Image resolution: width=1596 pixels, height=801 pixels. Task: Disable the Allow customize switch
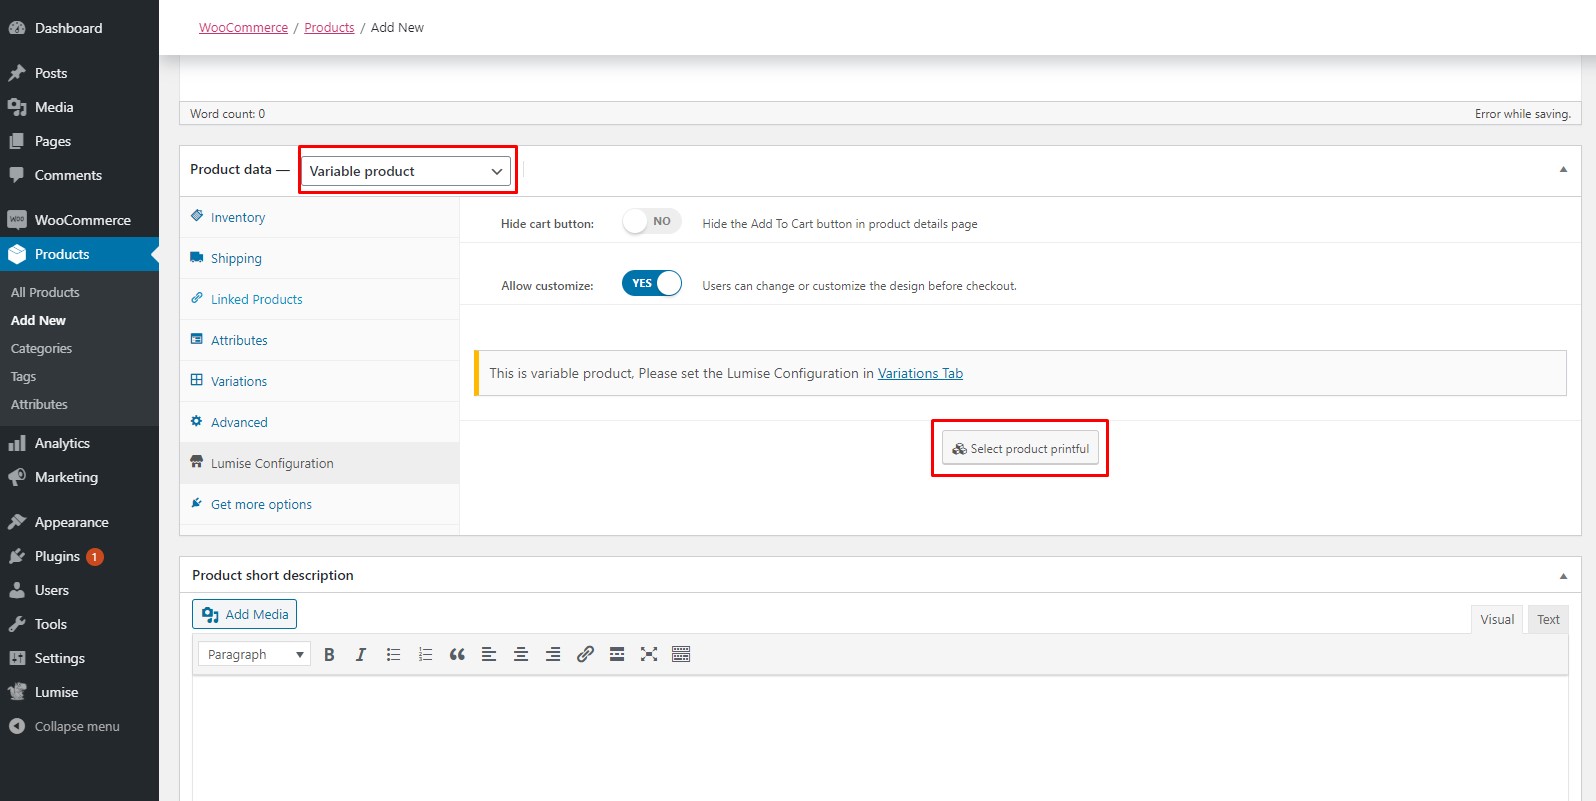651,284
